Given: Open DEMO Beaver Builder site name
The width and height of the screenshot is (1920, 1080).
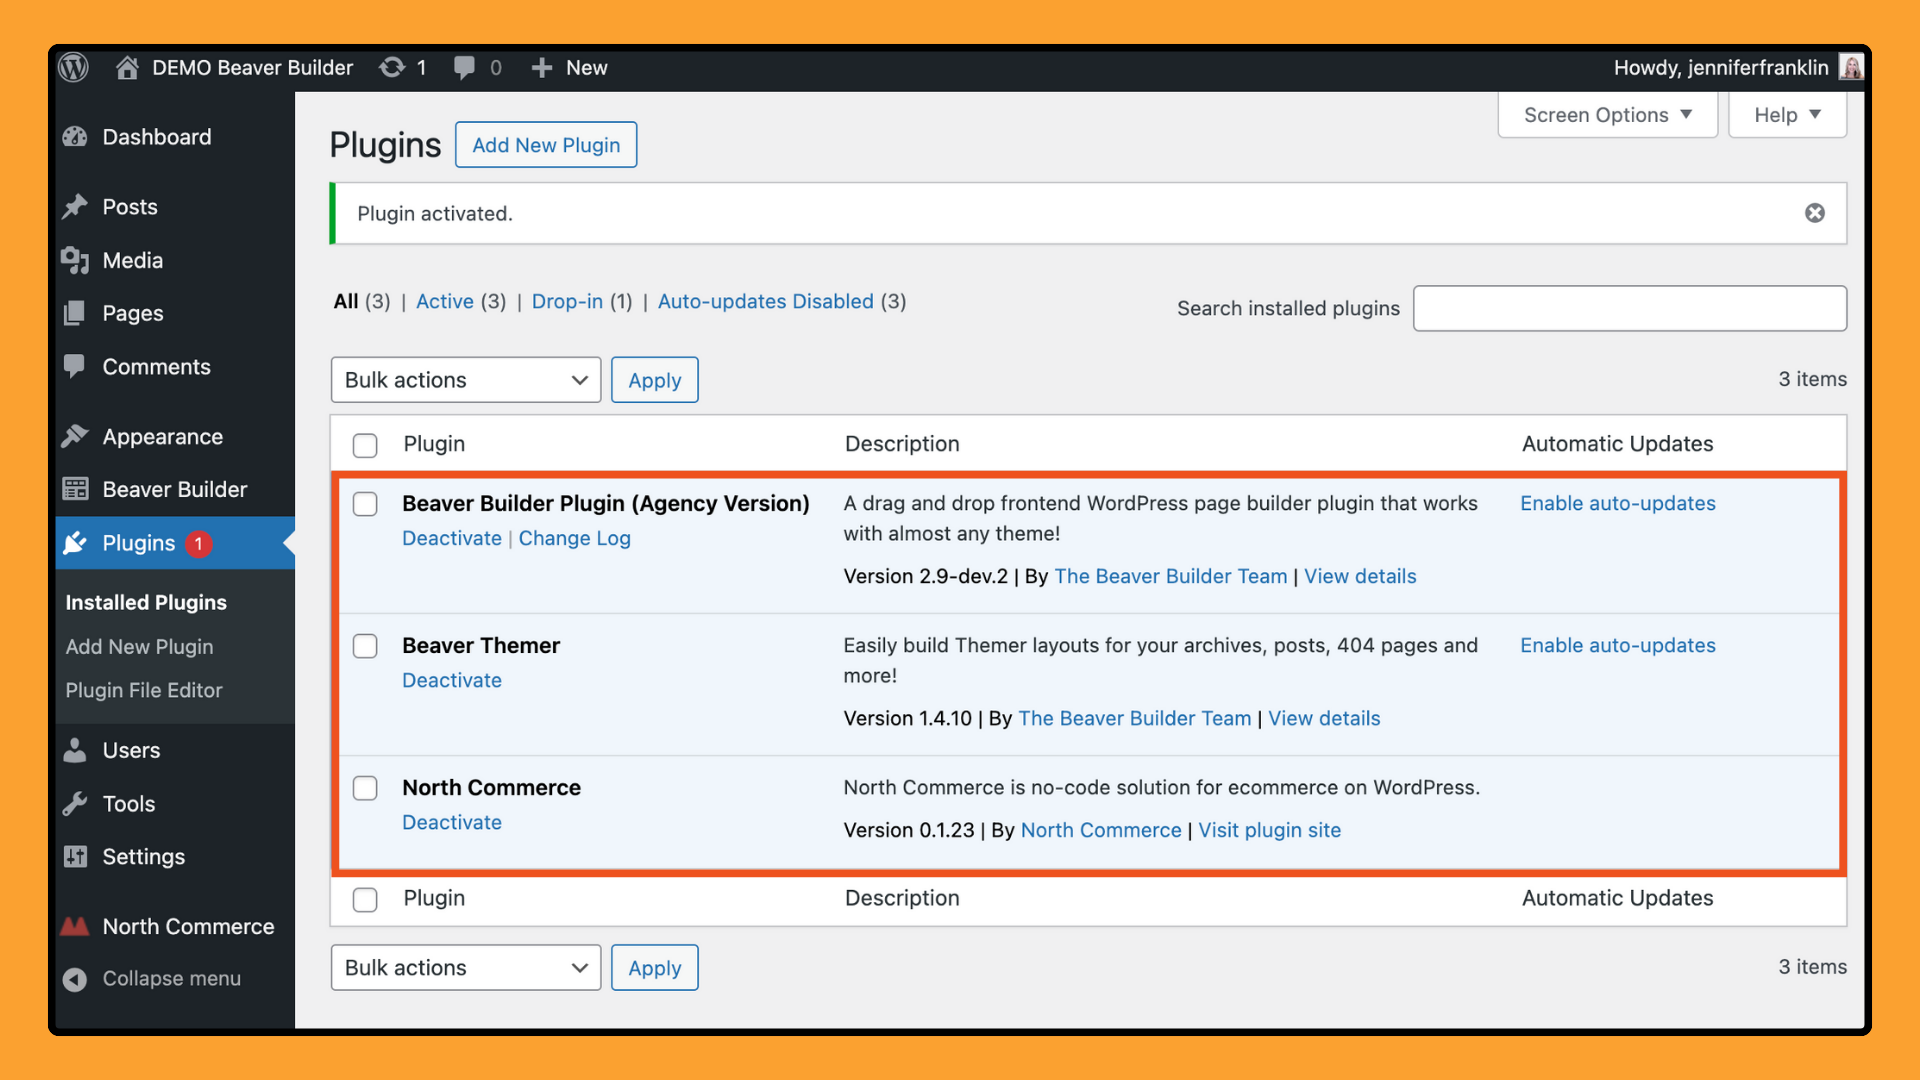Looking at the screenshot, I should 252,67.
